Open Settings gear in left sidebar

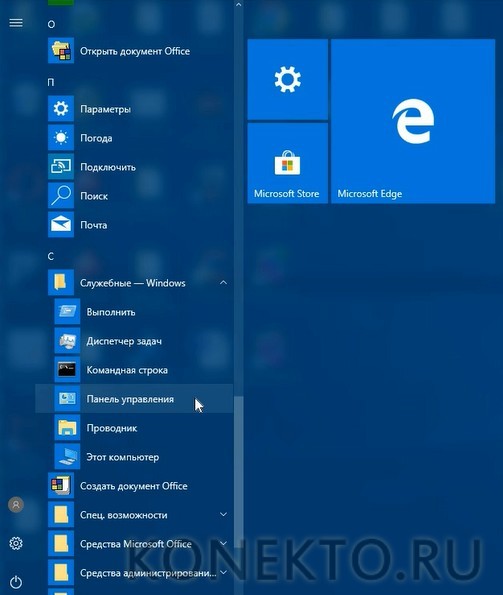coord(16,543)
